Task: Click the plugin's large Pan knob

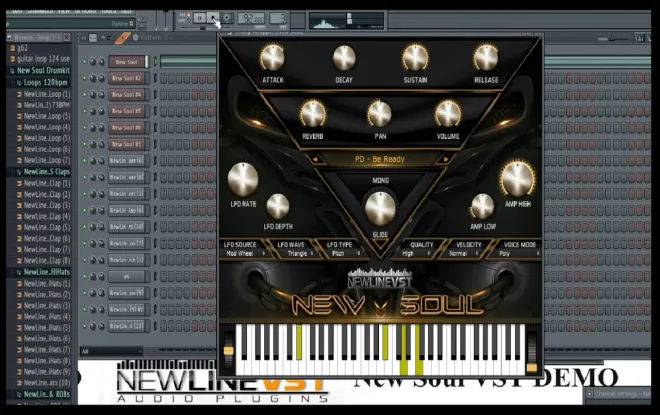Action: coord(379,114)
